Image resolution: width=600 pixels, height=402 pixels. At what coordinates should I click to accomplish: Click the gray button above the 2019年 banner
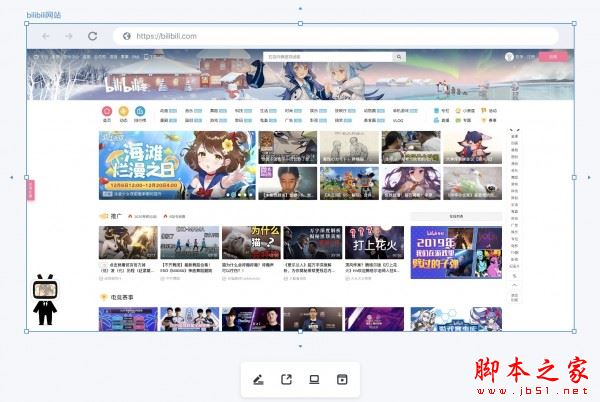tap(456, 216)
